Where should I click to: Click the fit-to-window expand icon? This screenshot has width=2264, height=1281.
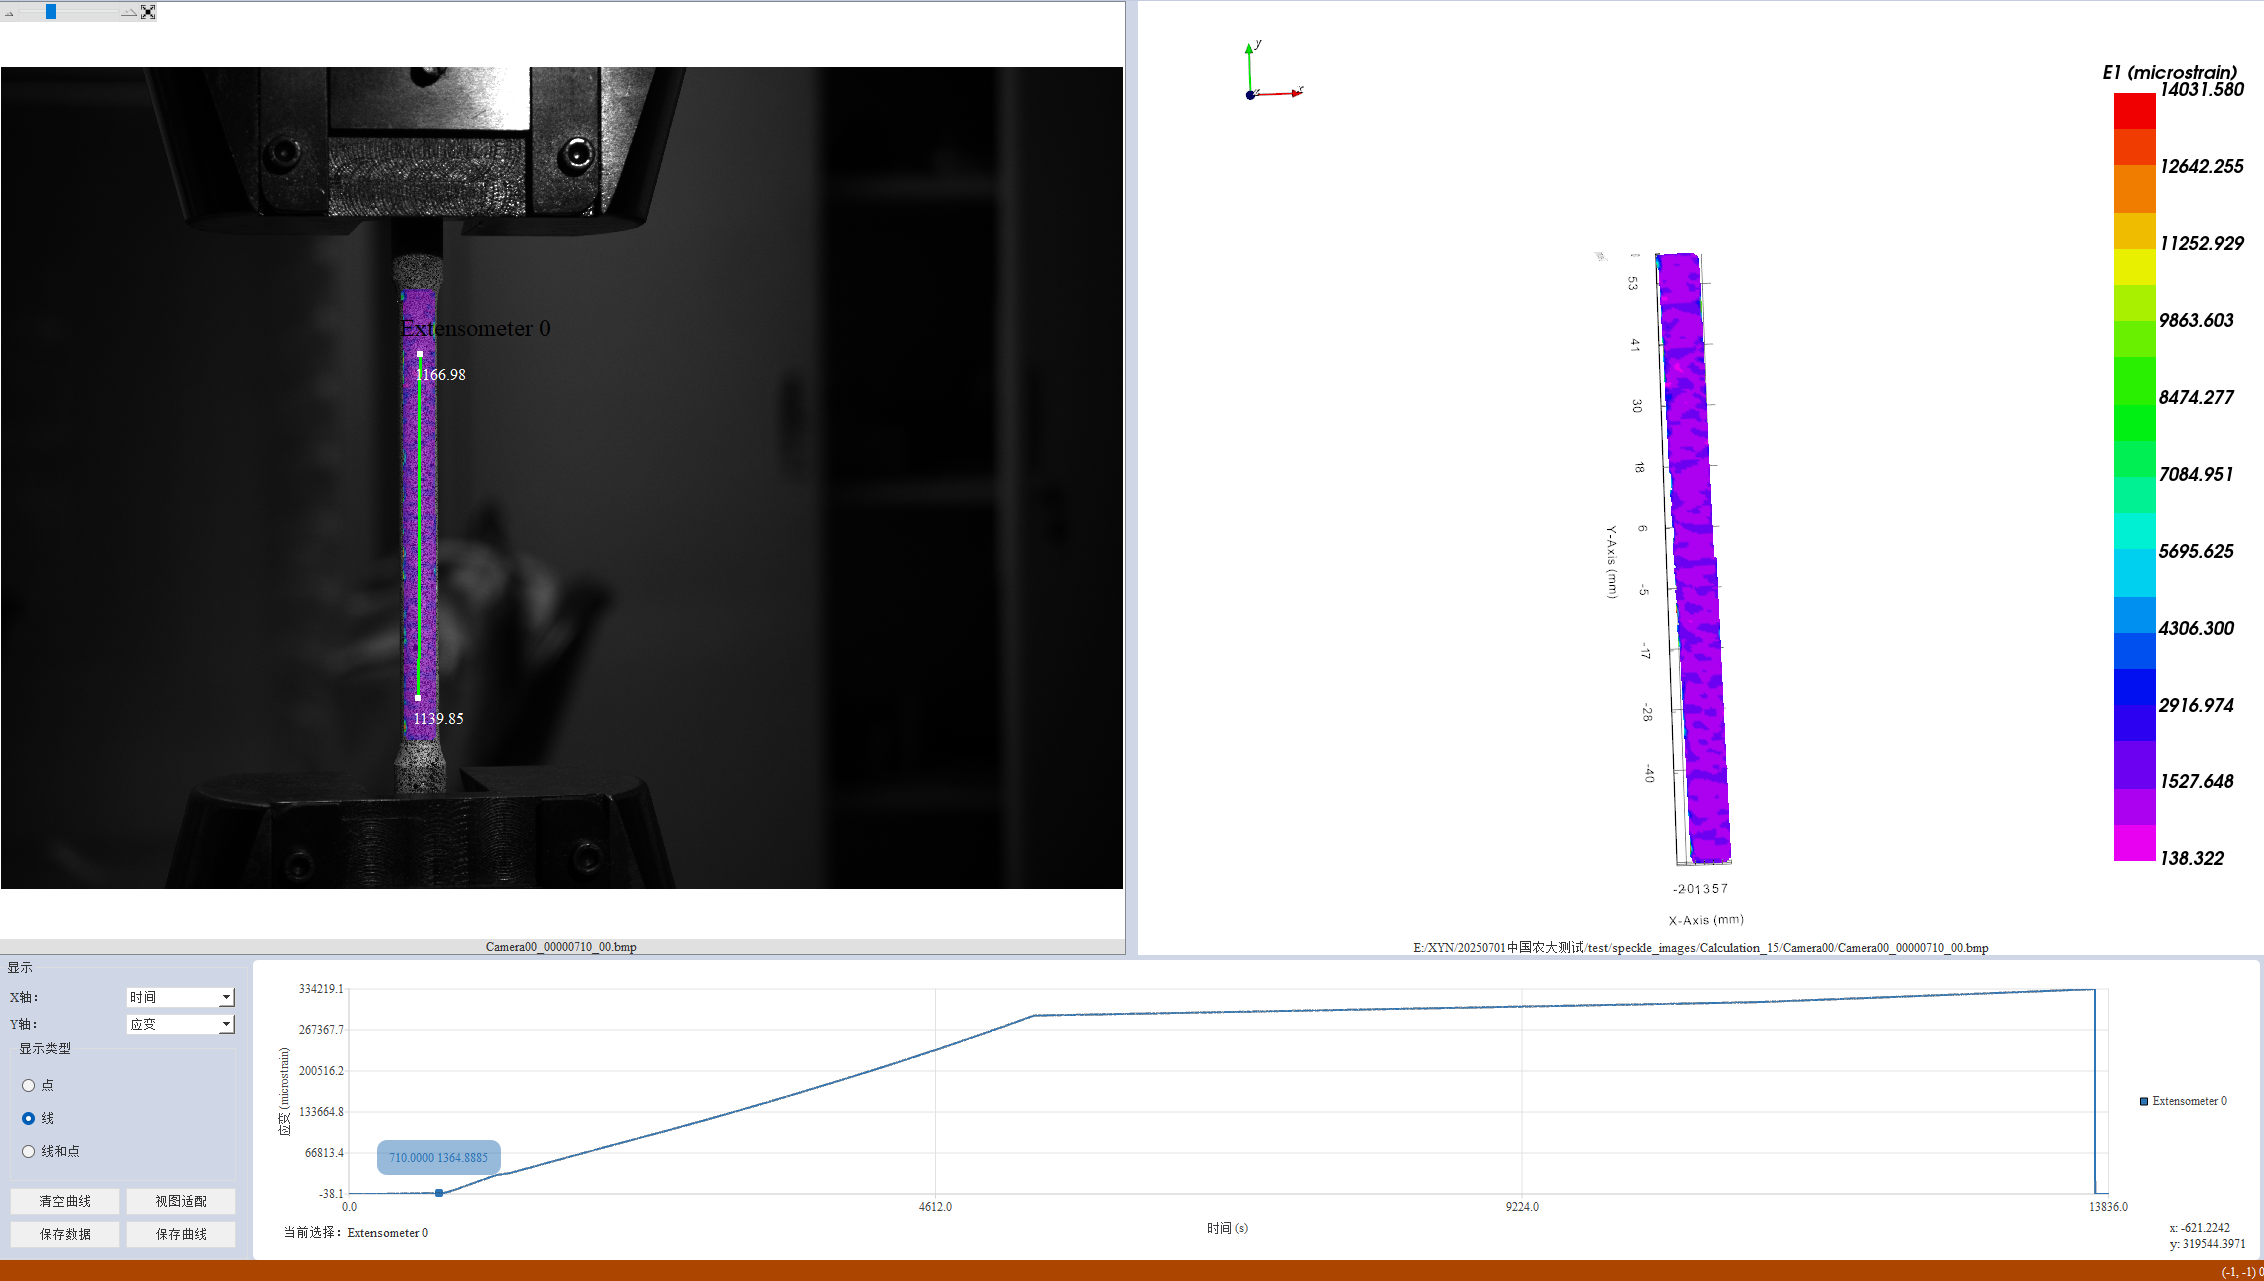[148, 12]
